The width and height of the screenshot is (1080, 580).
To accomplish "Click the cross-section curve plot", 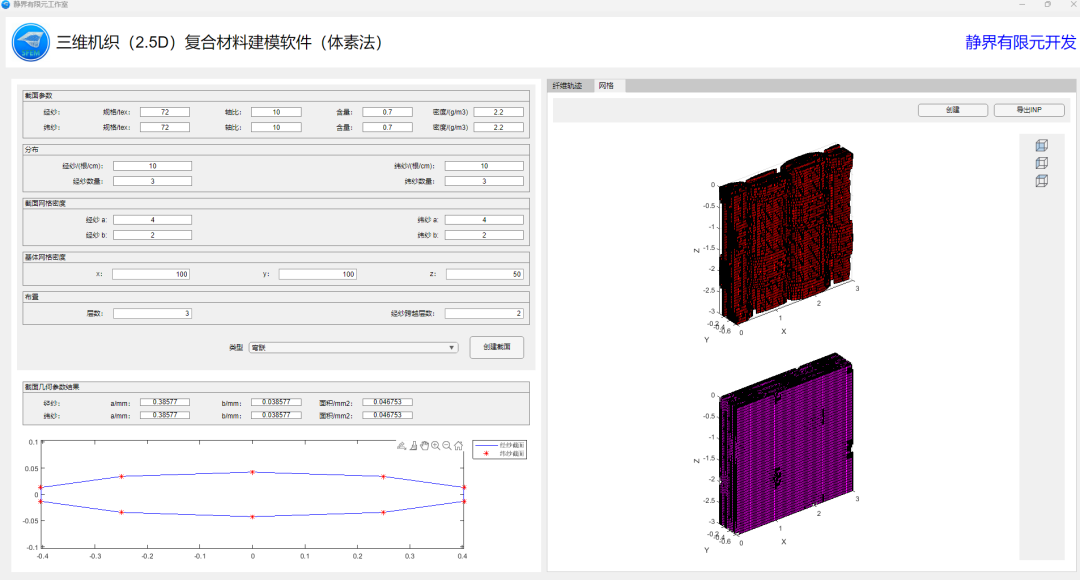I will click(252, 495).
